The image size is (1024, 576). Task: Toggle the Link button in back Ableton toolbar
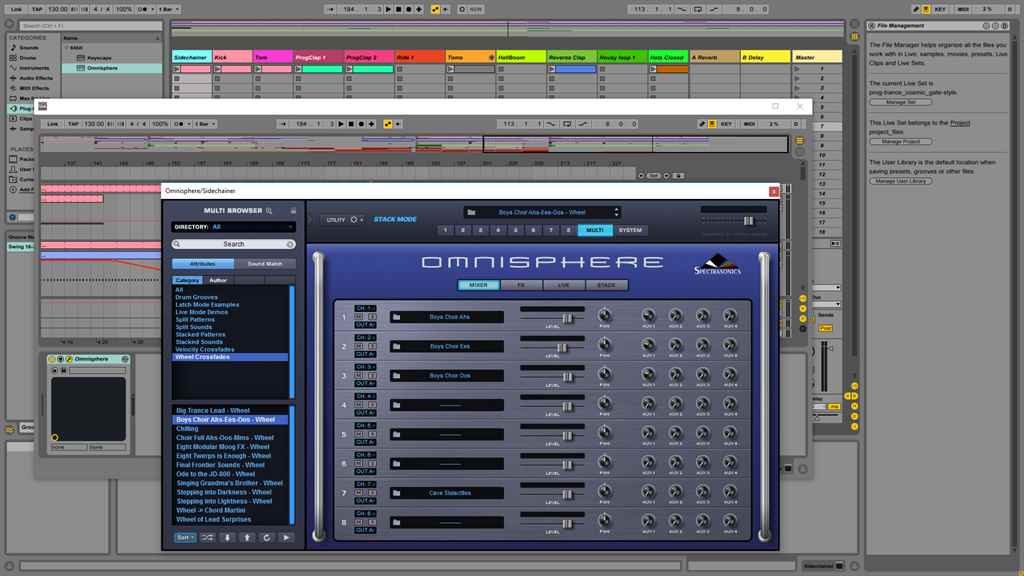(x=16, y=10)
